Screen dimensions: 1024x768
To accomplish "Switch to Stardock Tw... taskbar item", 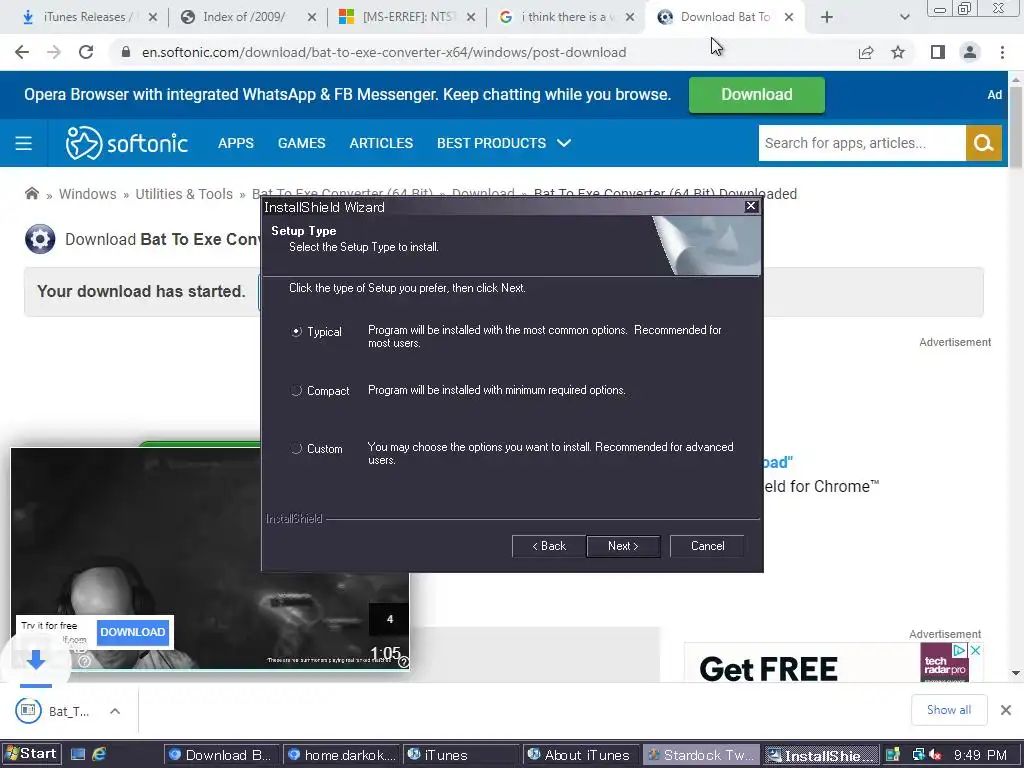I will point(701,755).
